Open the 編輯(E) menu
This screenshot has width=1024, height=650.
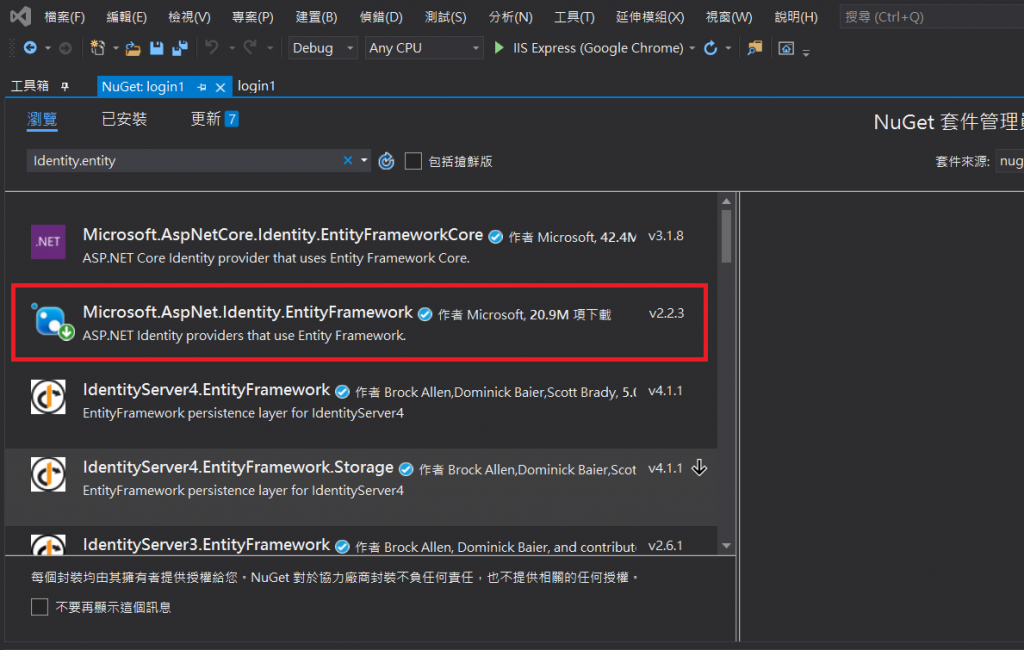127,17
